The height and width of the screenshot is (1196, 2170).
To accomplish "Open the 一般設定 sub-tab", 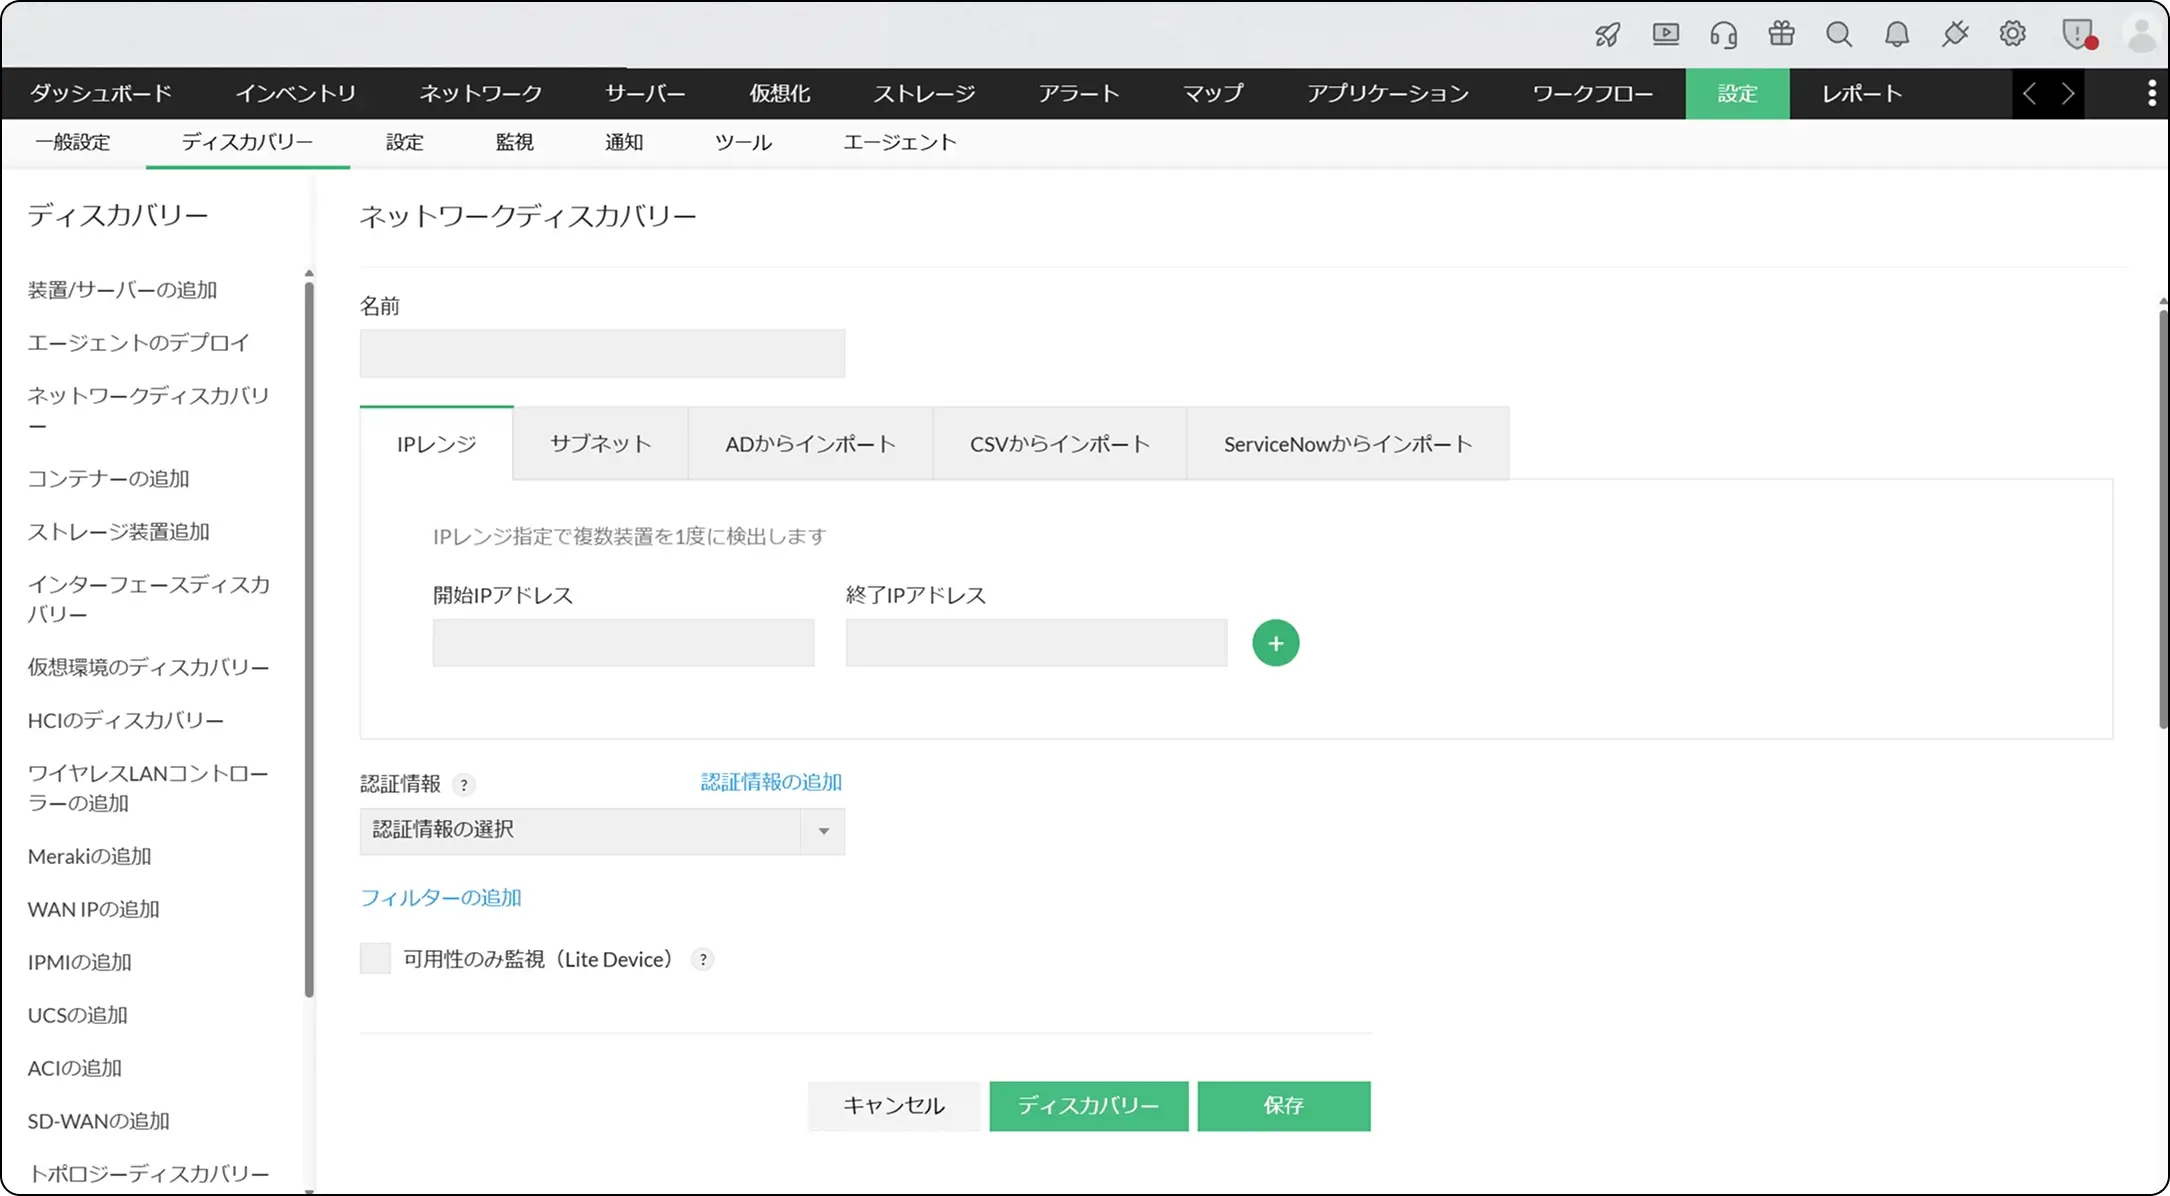I will pyautogui.click(x=73, y=143).
